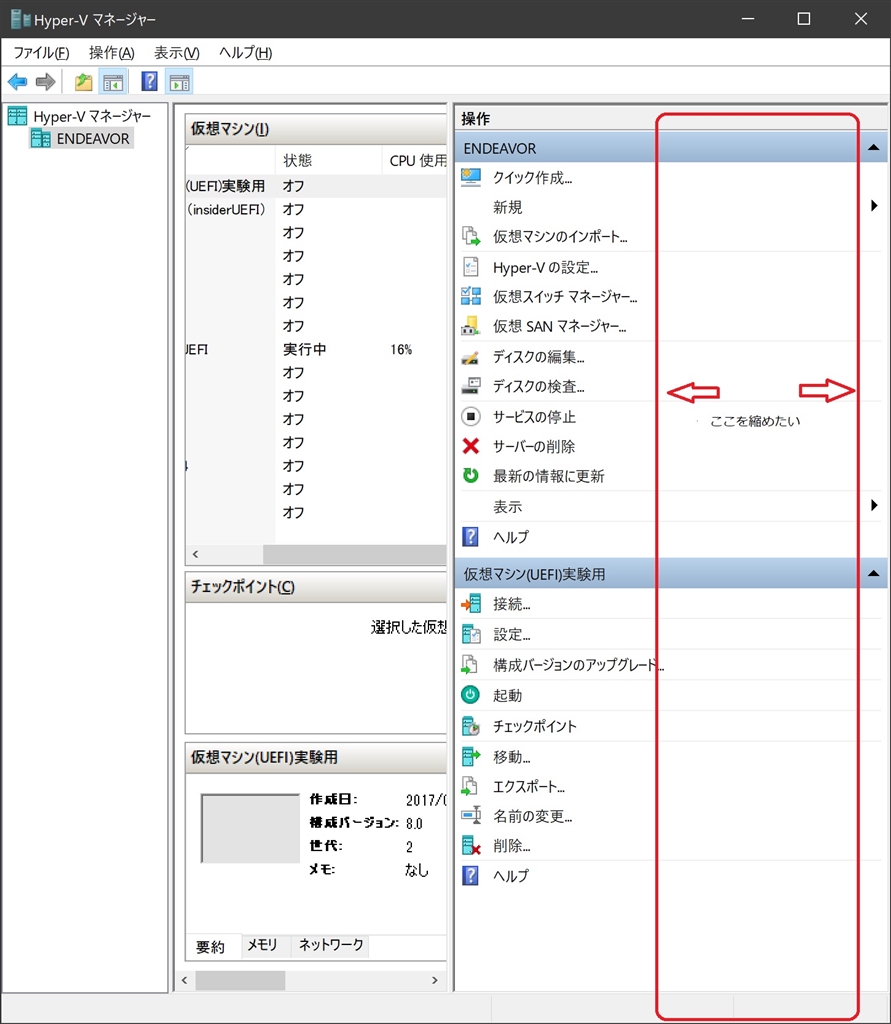Click the ディスクの検査 icon

(471, 386)
